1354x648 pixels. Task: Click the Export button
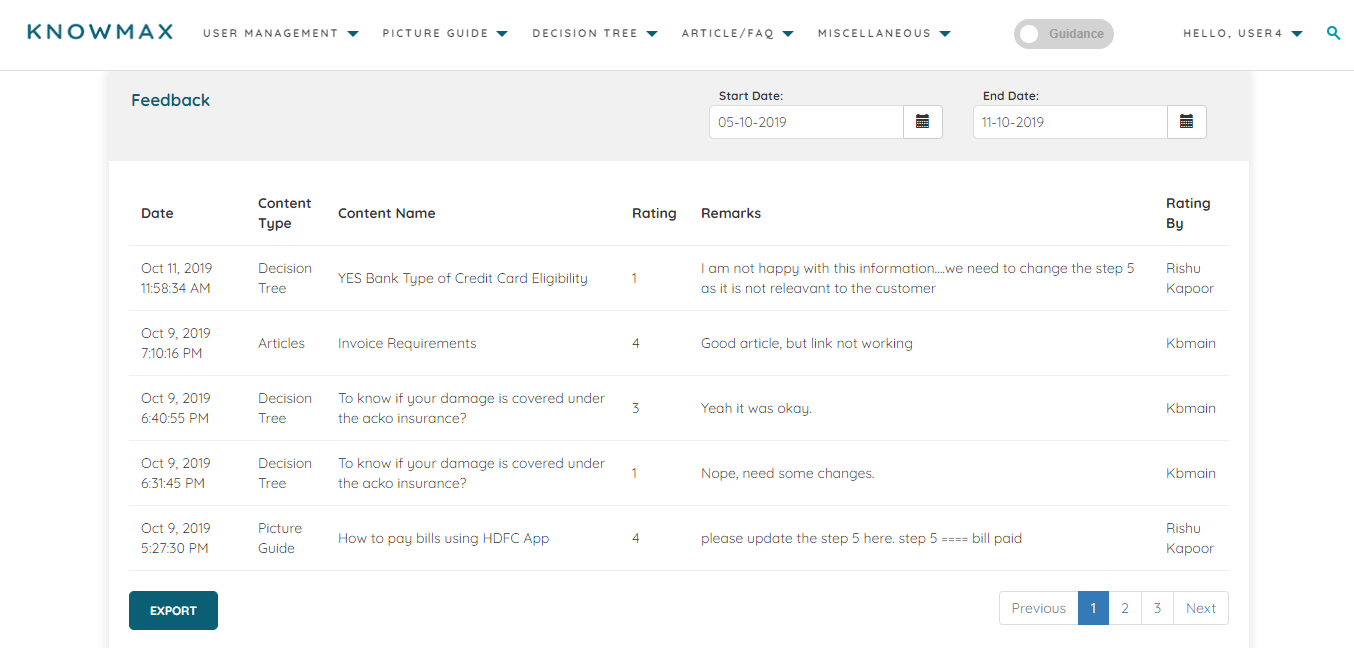tap(173, 611)
